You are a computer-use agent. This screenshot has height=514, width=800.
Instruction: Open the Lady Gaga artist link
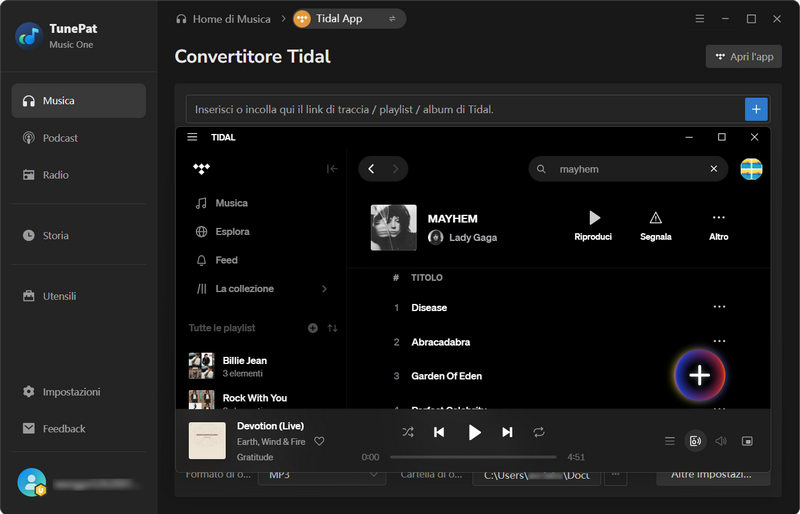pyautogui.click(x=472, y=237)
